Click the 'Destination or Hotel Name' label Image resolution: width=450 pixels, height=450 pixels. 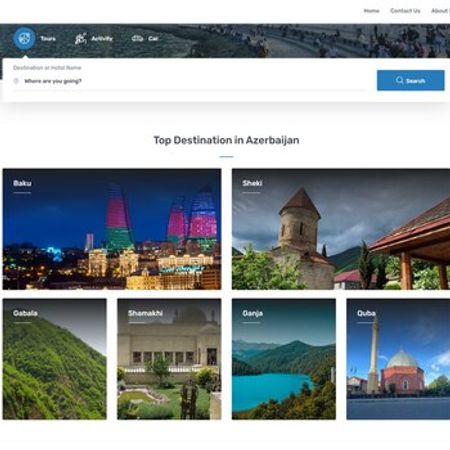(47, 68)
